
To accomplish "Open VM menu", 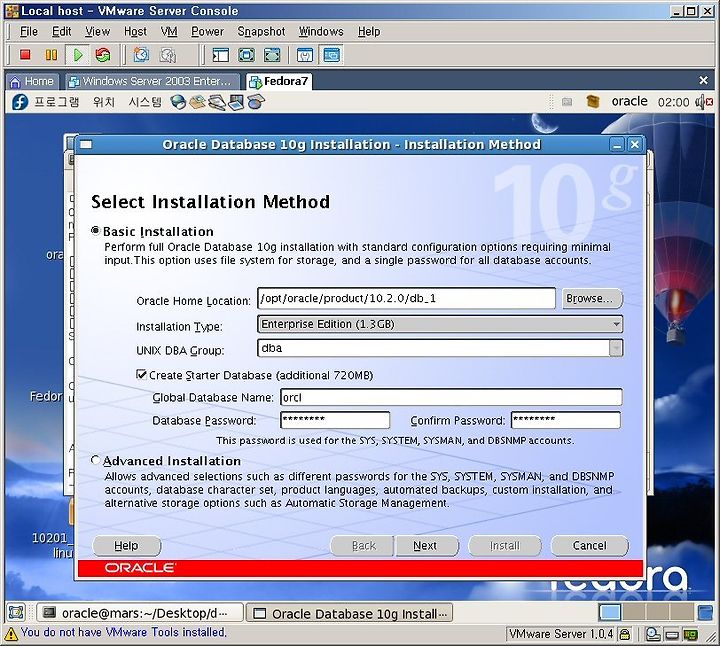I will (169, 31).
